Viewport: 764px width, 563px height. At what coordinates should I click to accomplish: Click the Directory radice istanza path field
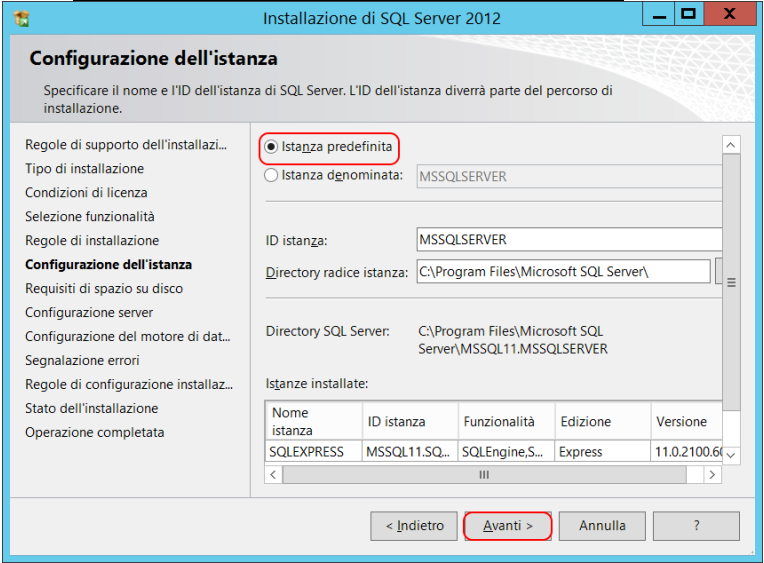[x=563, y=272]
